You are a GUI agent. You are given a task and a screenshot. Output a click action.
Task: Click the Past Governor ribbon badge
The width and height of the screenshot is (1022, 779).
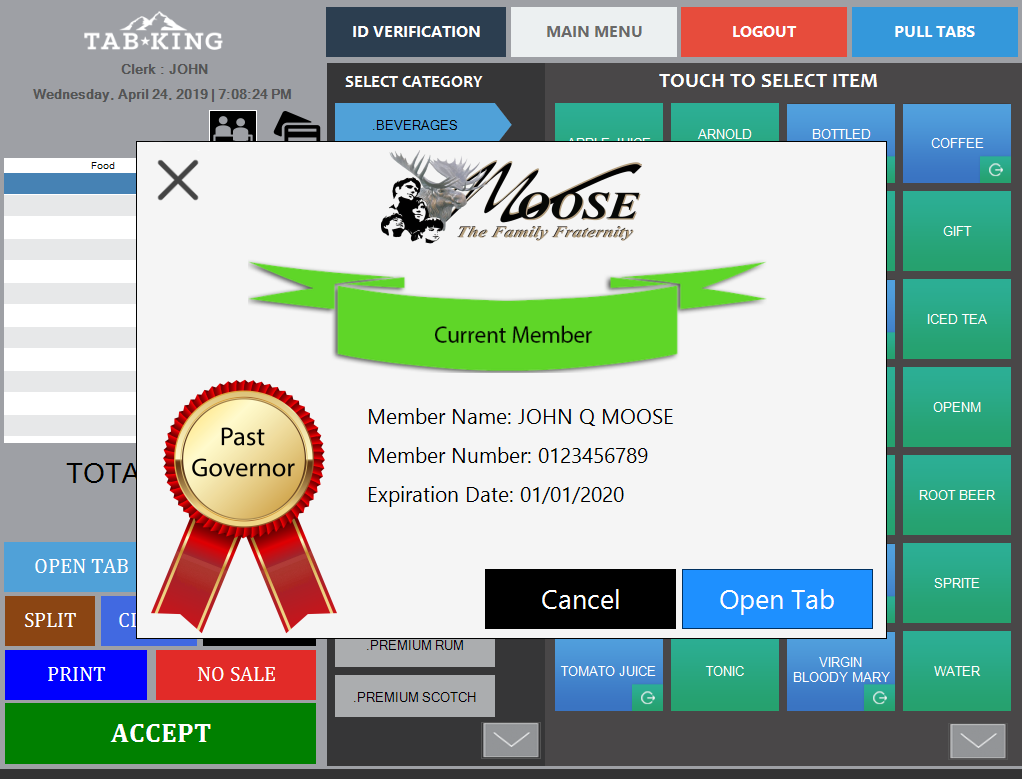pyautogui.click(x=244, y=505)
